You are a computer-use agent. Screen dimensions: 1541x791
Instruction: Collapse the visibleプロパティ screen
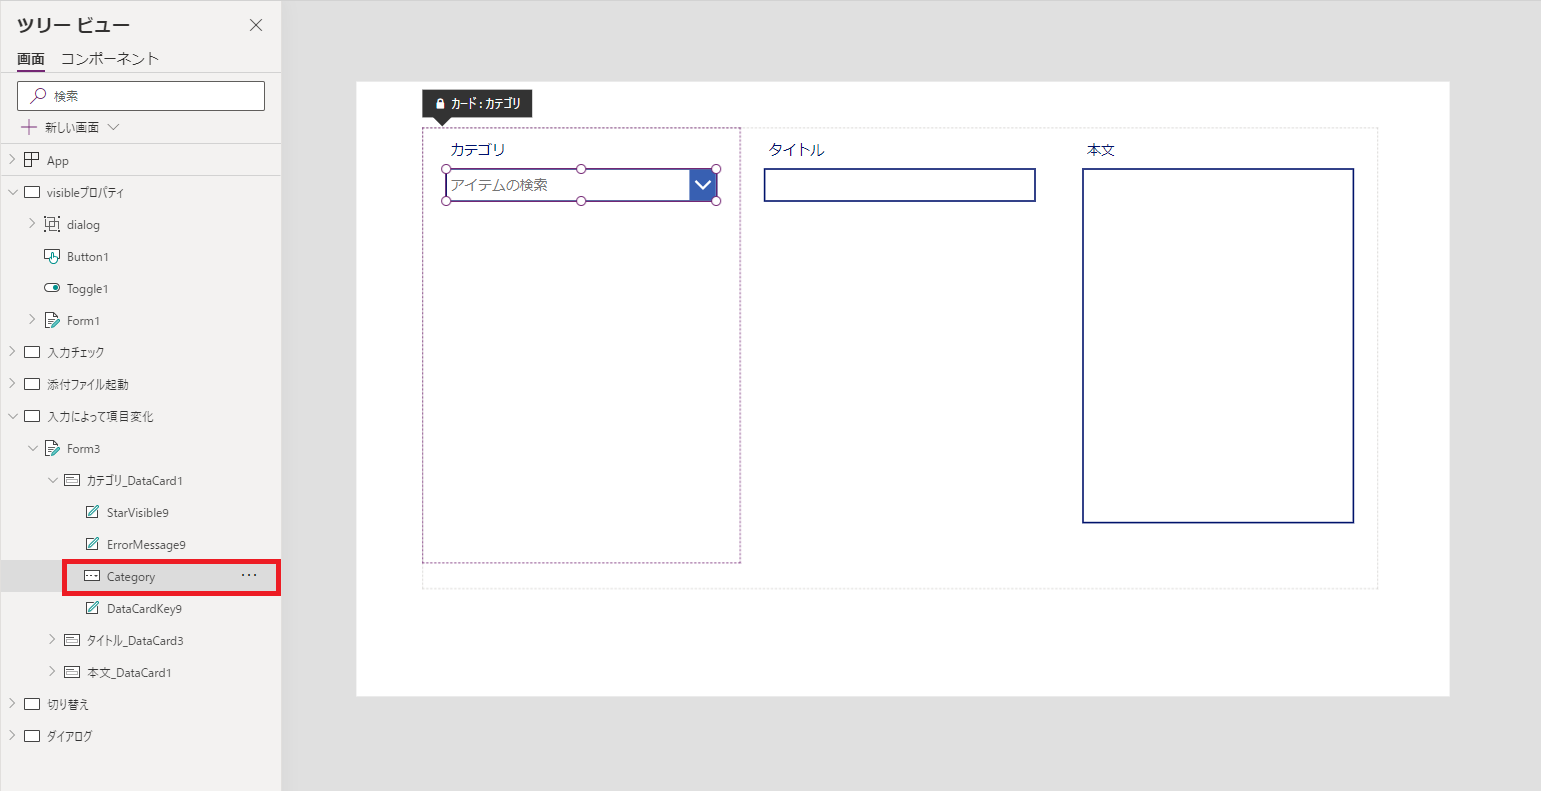pos(12,192)
